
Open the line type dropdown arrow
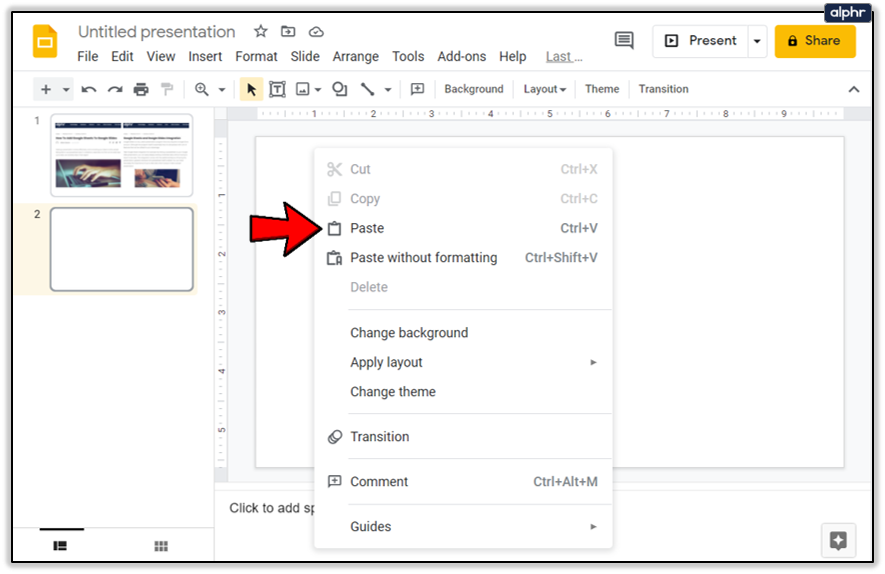pos(388,90)
